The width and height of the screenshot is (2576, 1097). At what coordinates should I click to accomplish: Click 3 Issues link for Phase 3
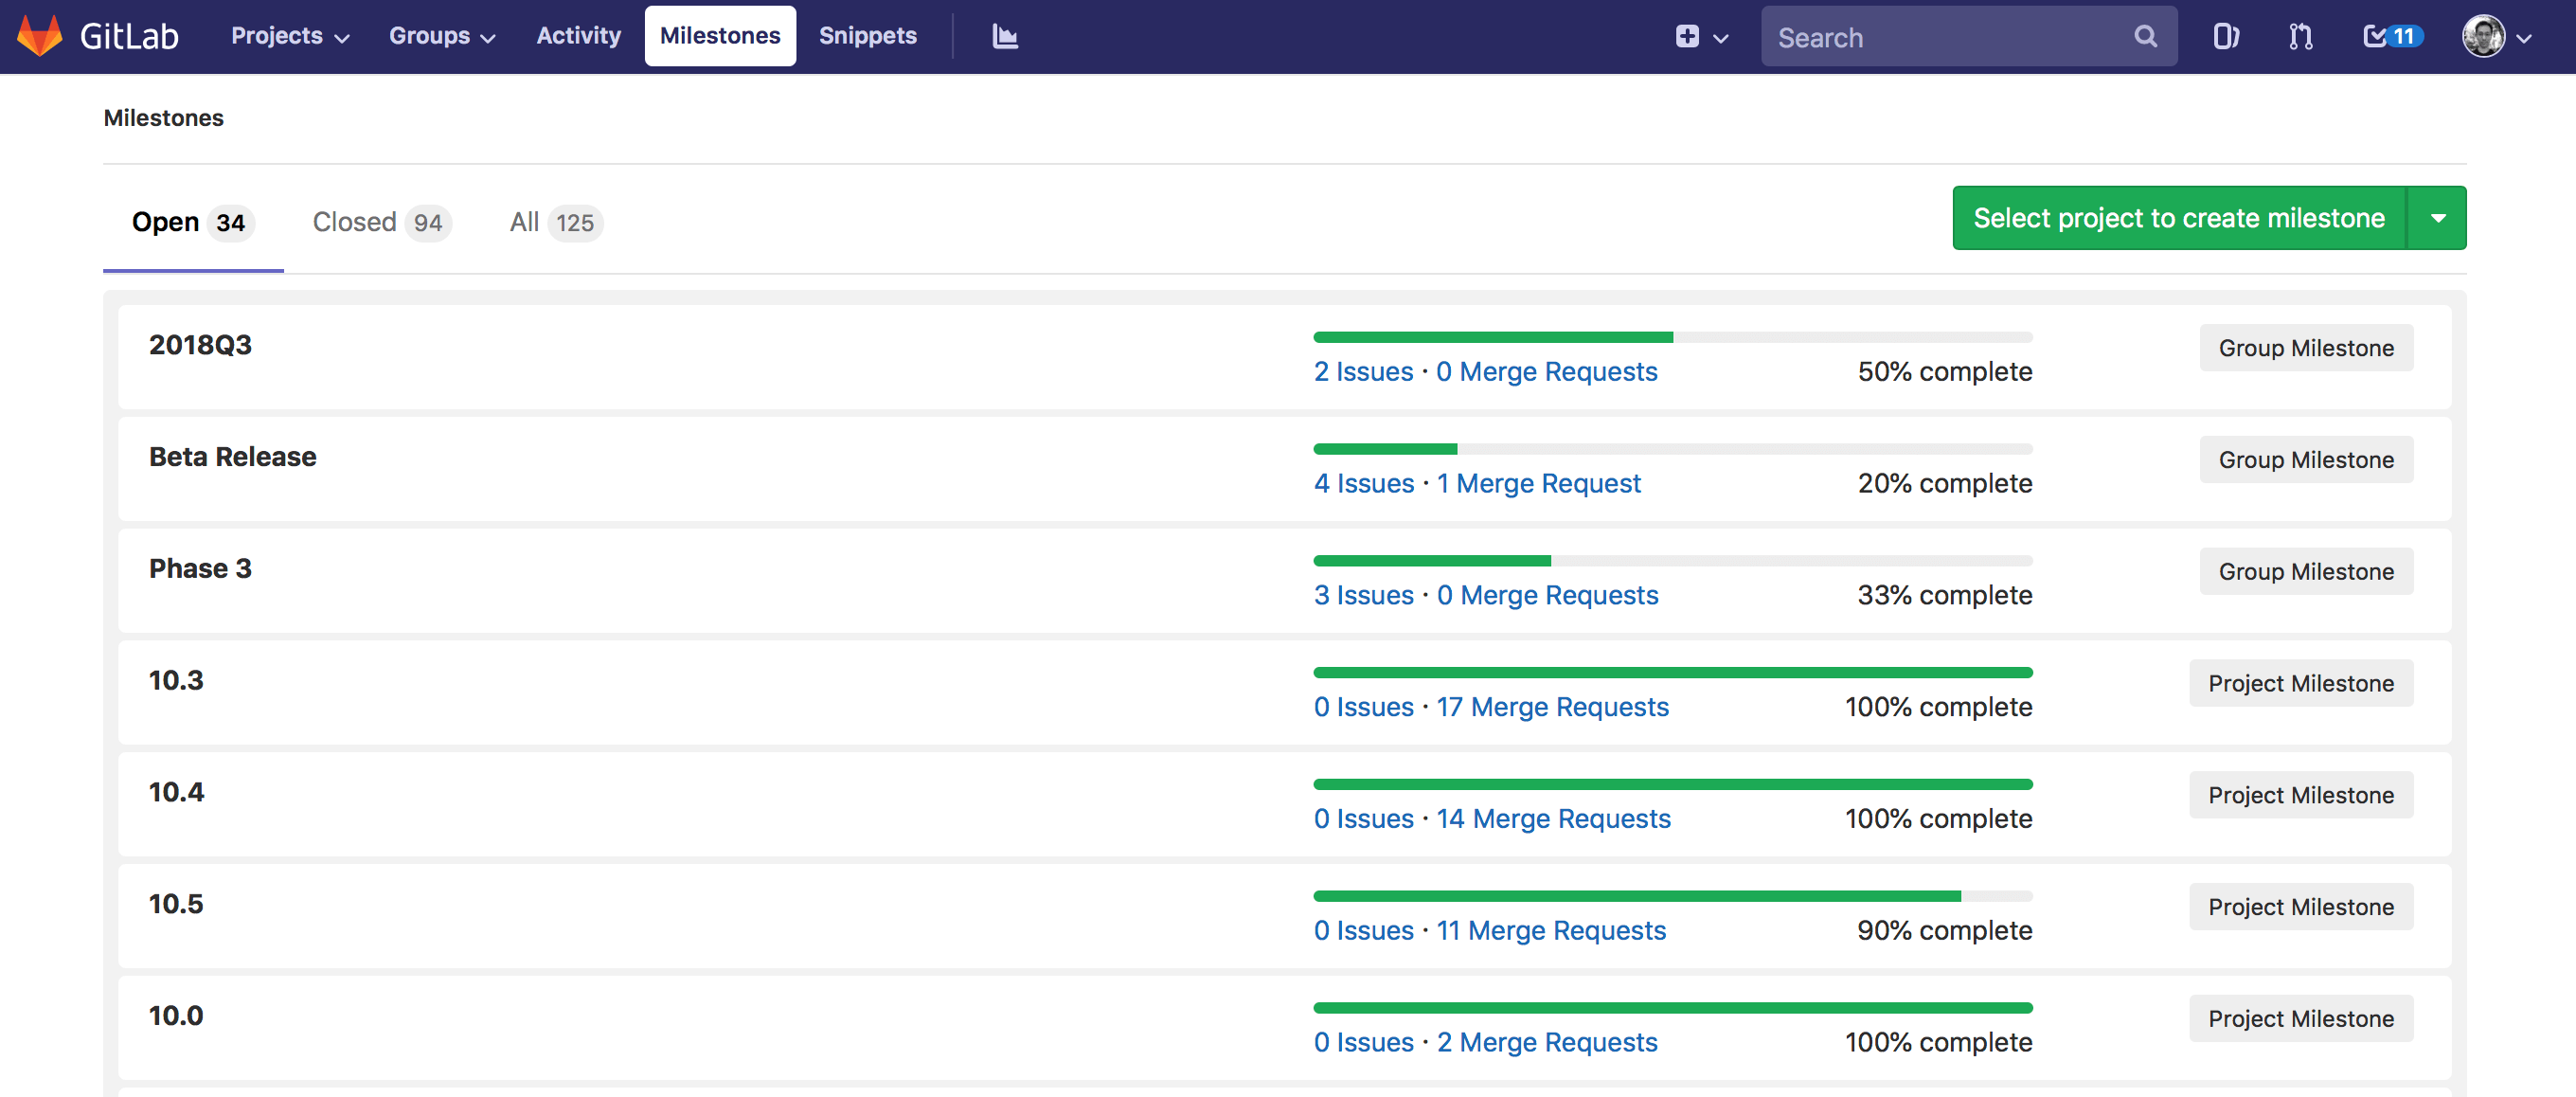pyautogui.click(x=1364, y=596)
